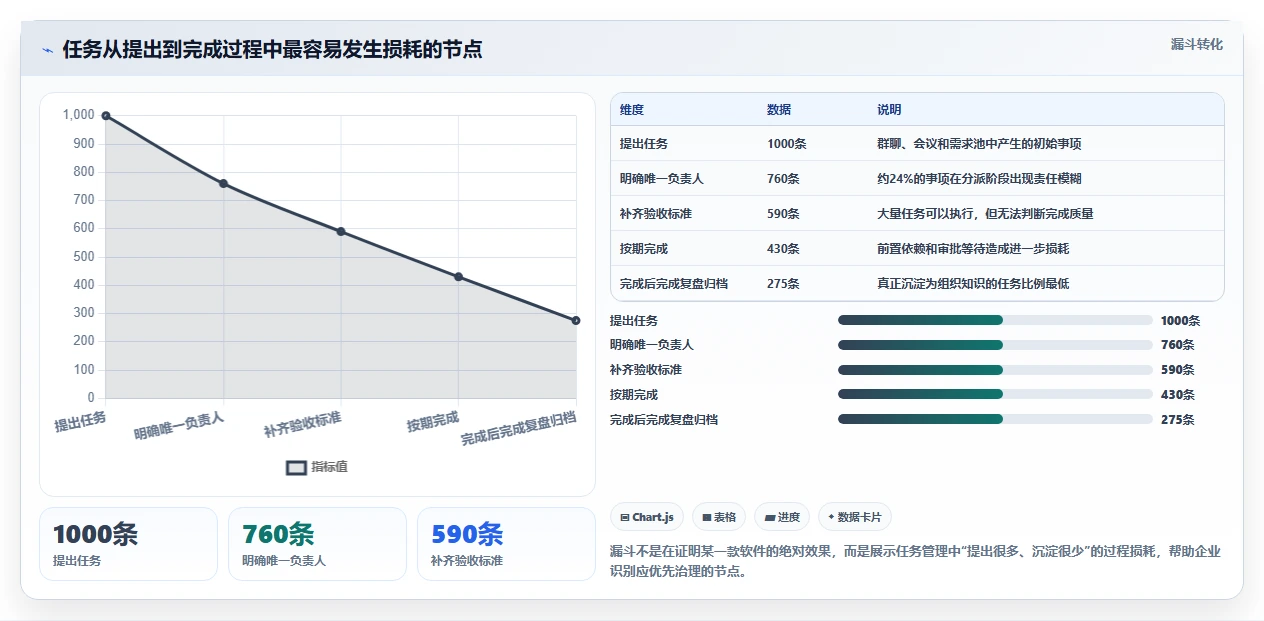This screenshot has height=621, width=1264.
Task: Select table cell 590条 in the table
Action: point(783,214)
